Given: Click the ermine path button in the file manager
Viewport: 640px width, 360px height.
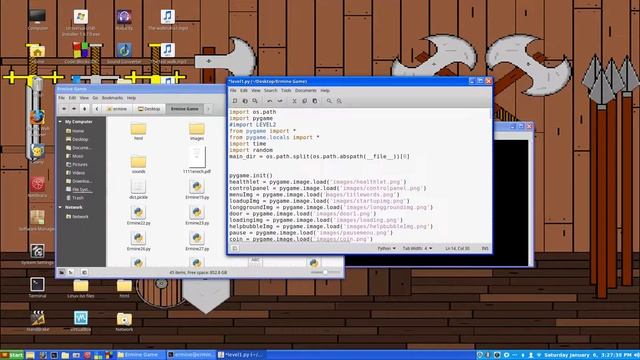Looking at the screenshot, I should tap(117, 109).
